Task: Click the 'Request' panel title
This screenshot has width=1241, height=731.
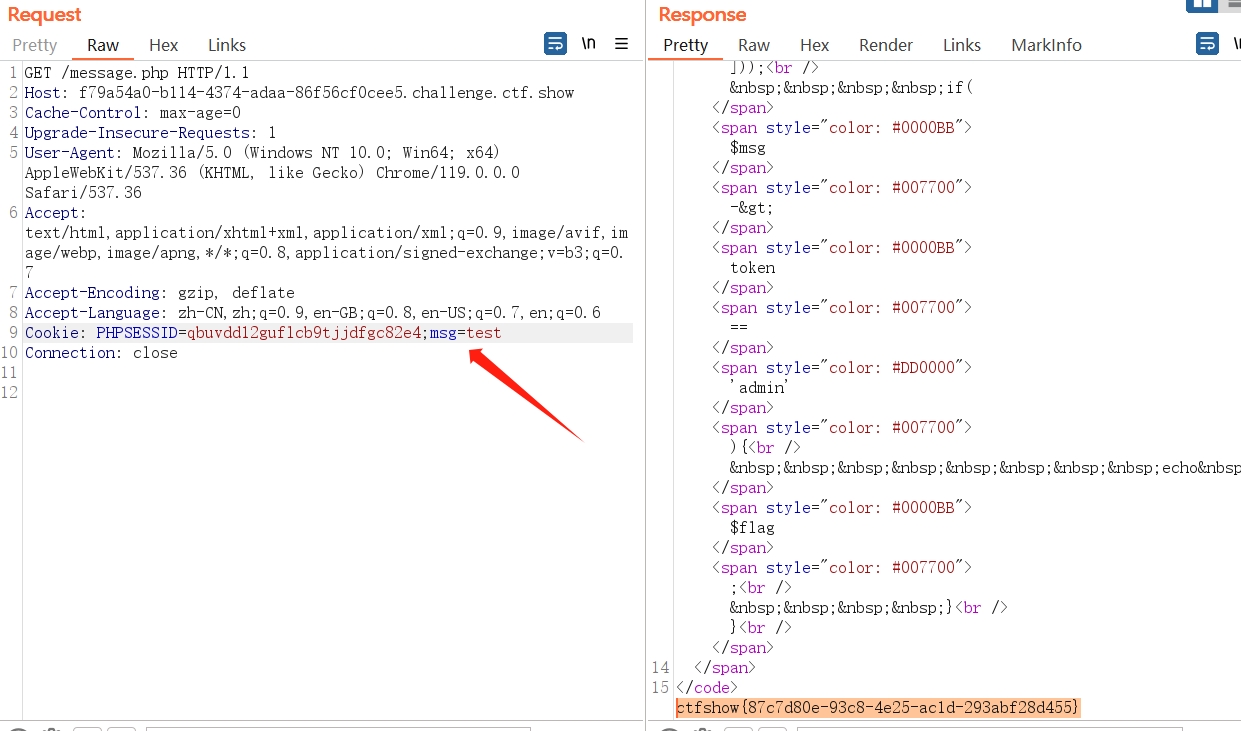Action: [45, 15]
